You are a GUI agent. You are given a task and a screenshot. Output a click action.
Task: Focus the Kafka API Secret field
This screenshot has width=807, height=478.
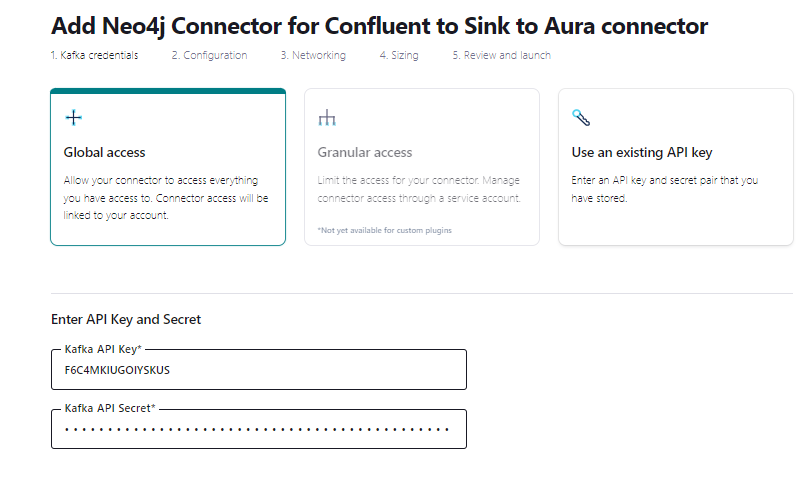[259, 430]
